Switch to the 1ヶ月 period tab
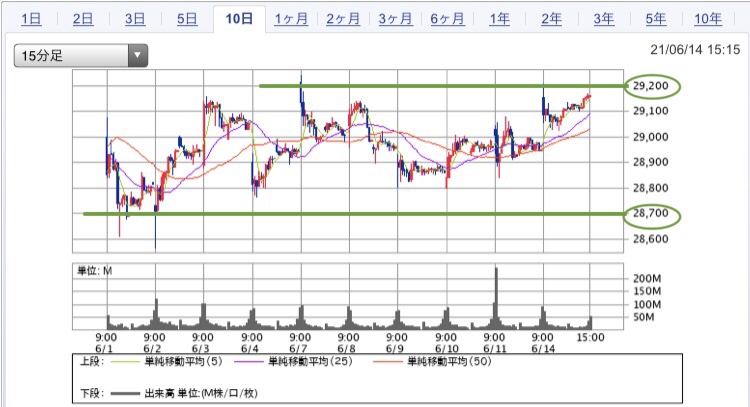 tap(291, 19)
